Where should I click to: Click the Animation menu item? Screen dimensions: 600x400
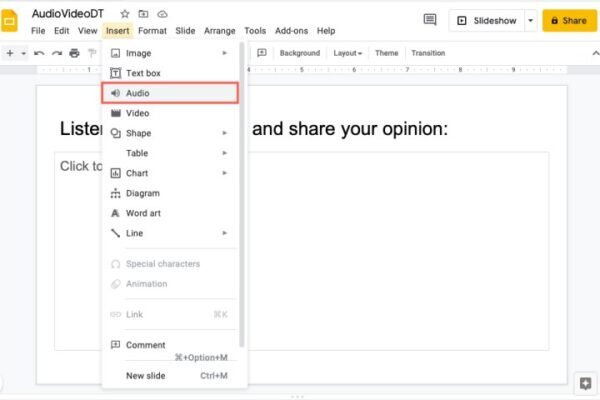170,284
